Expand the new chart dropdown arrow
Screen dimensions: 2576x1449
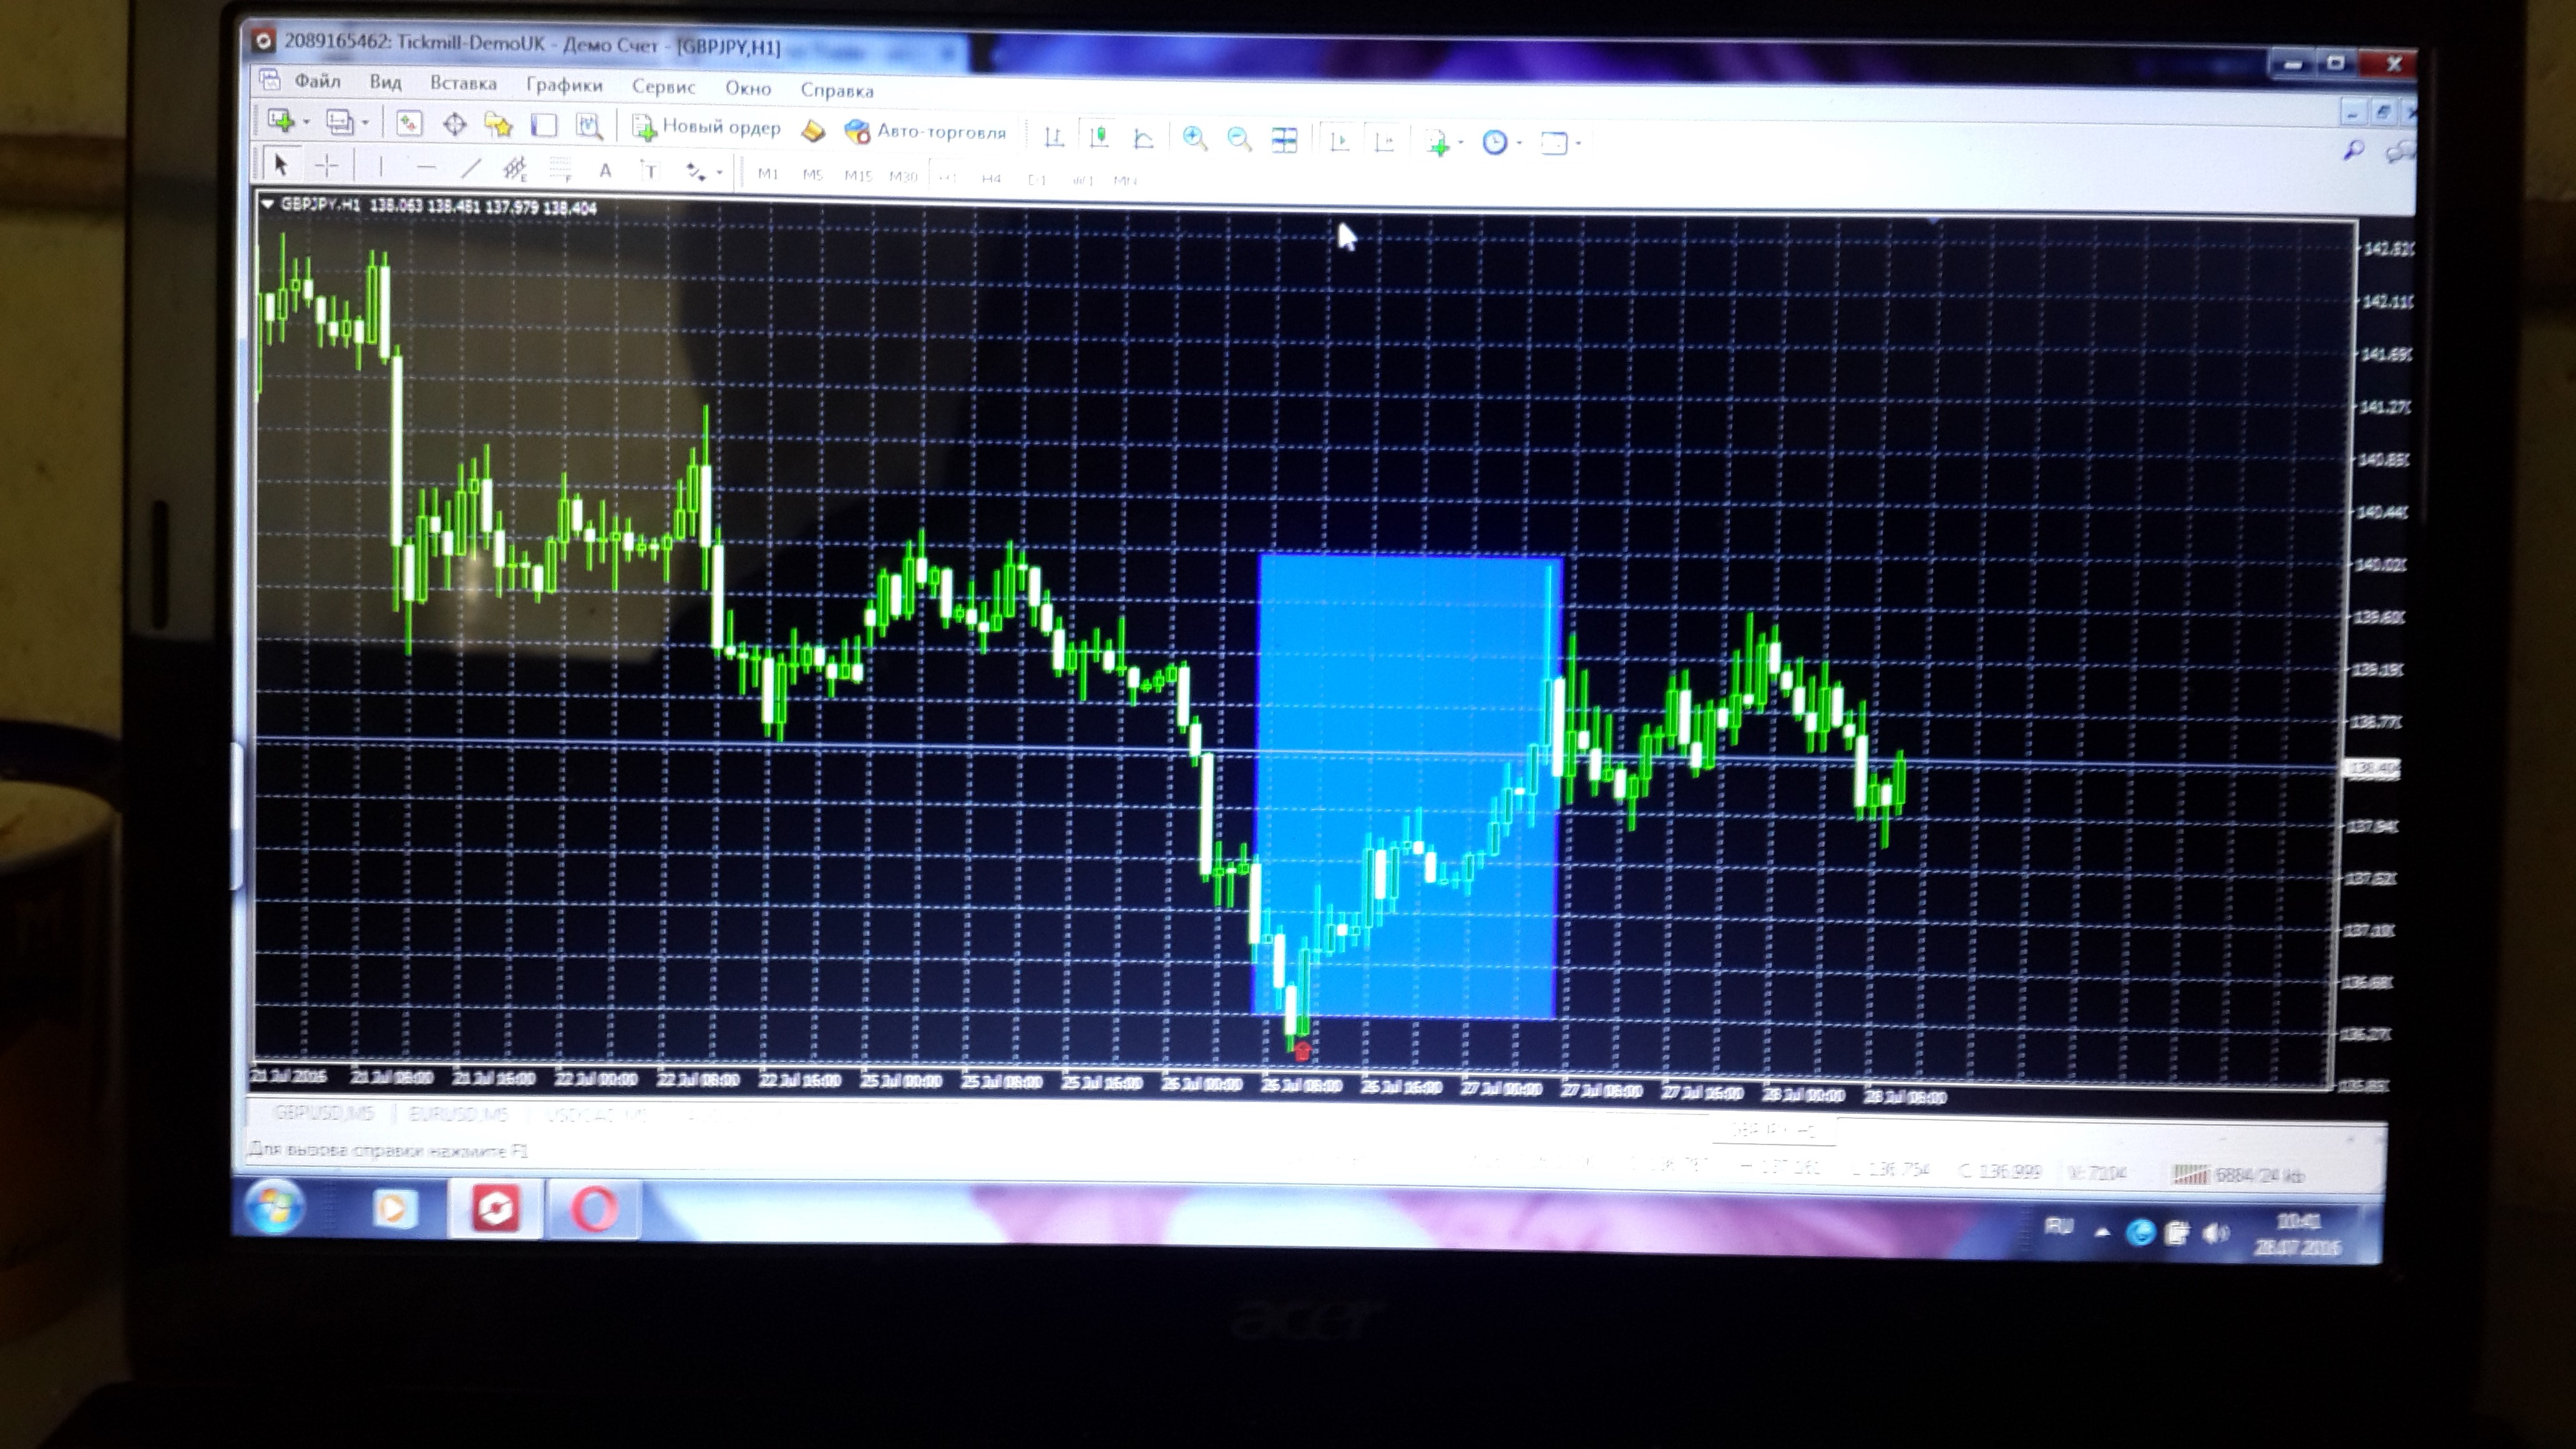[x=307, y=122]
